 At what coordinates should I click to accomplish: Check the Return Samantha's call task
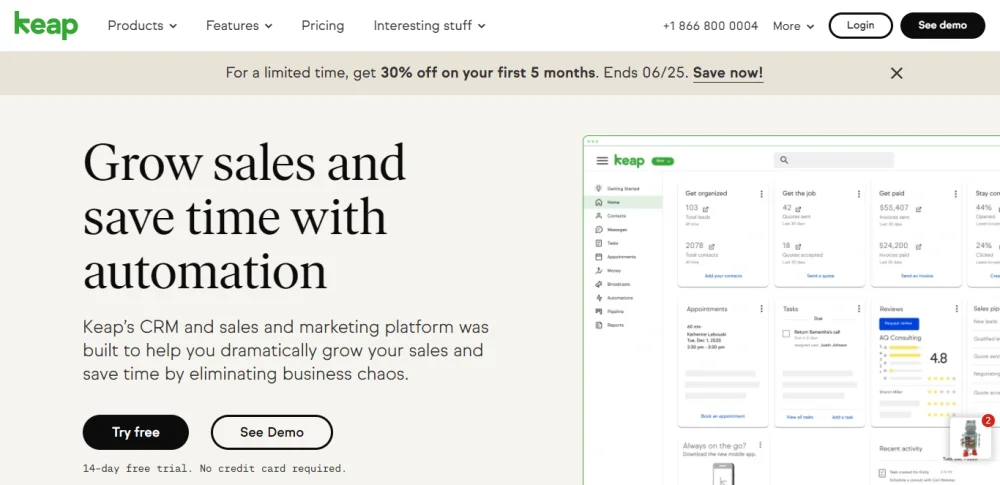pos(786,334)
